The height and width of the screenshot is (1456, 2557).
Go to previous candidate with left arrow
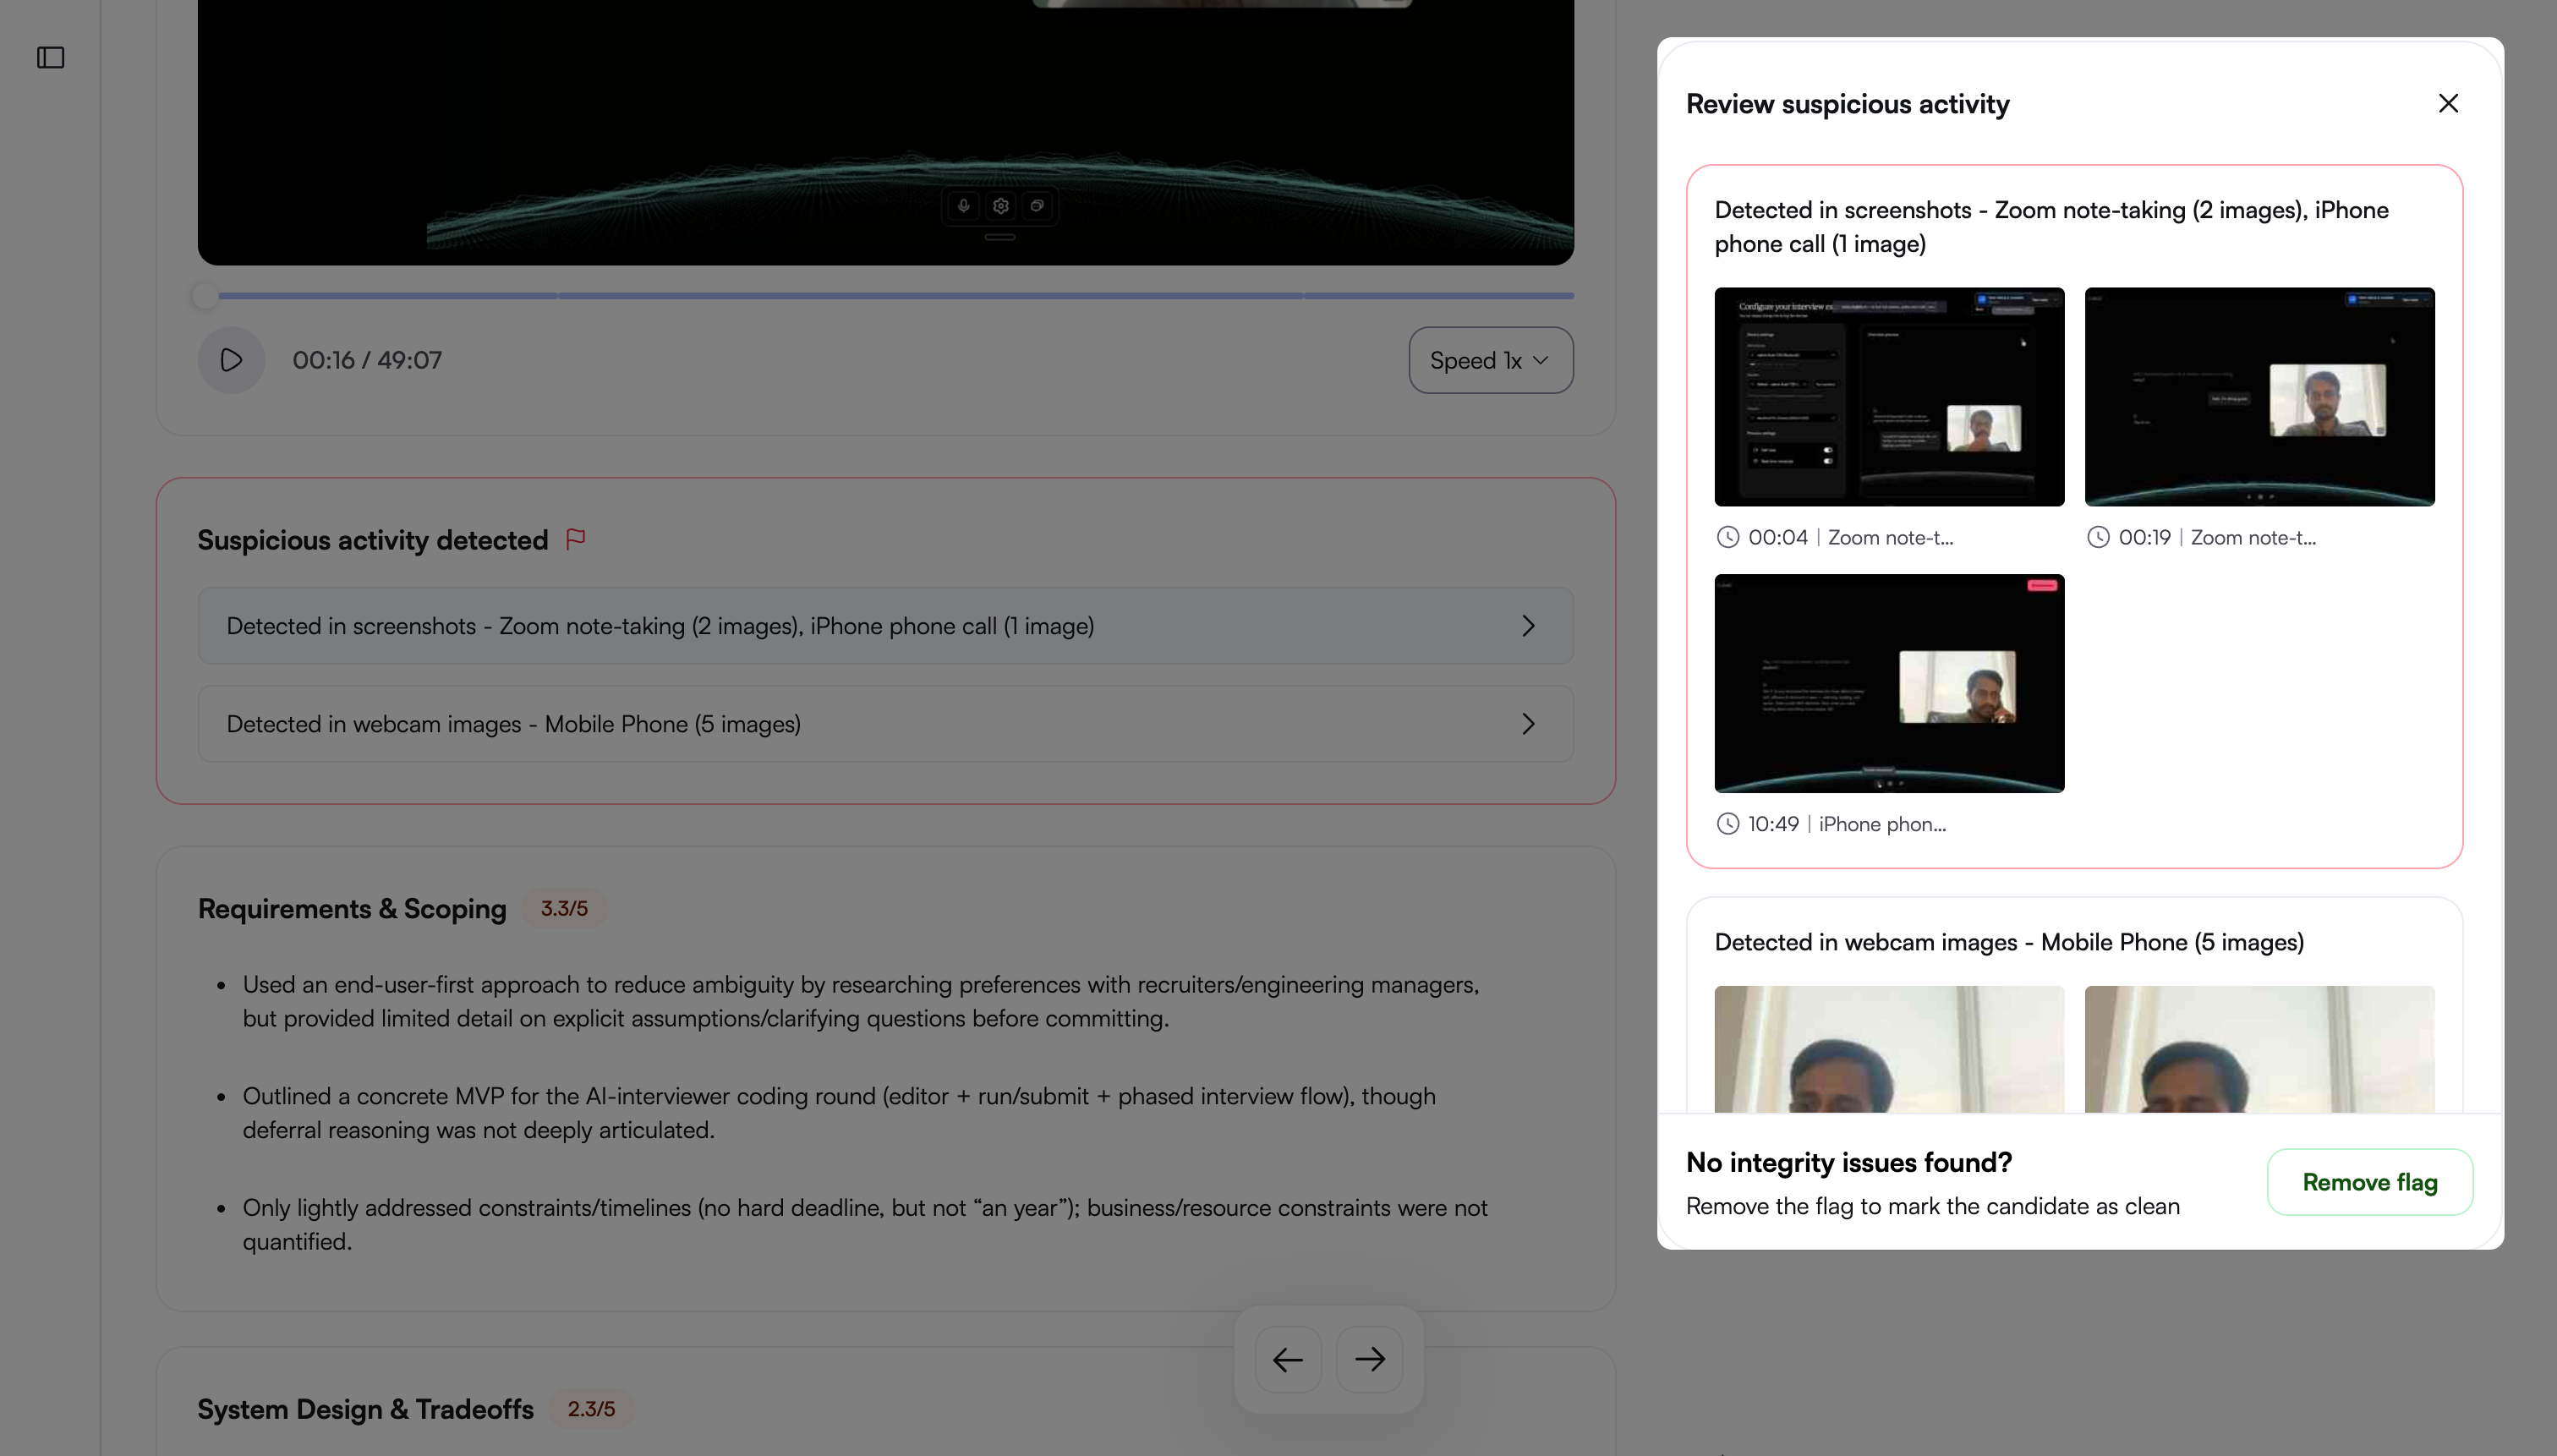[1288, 1359]
